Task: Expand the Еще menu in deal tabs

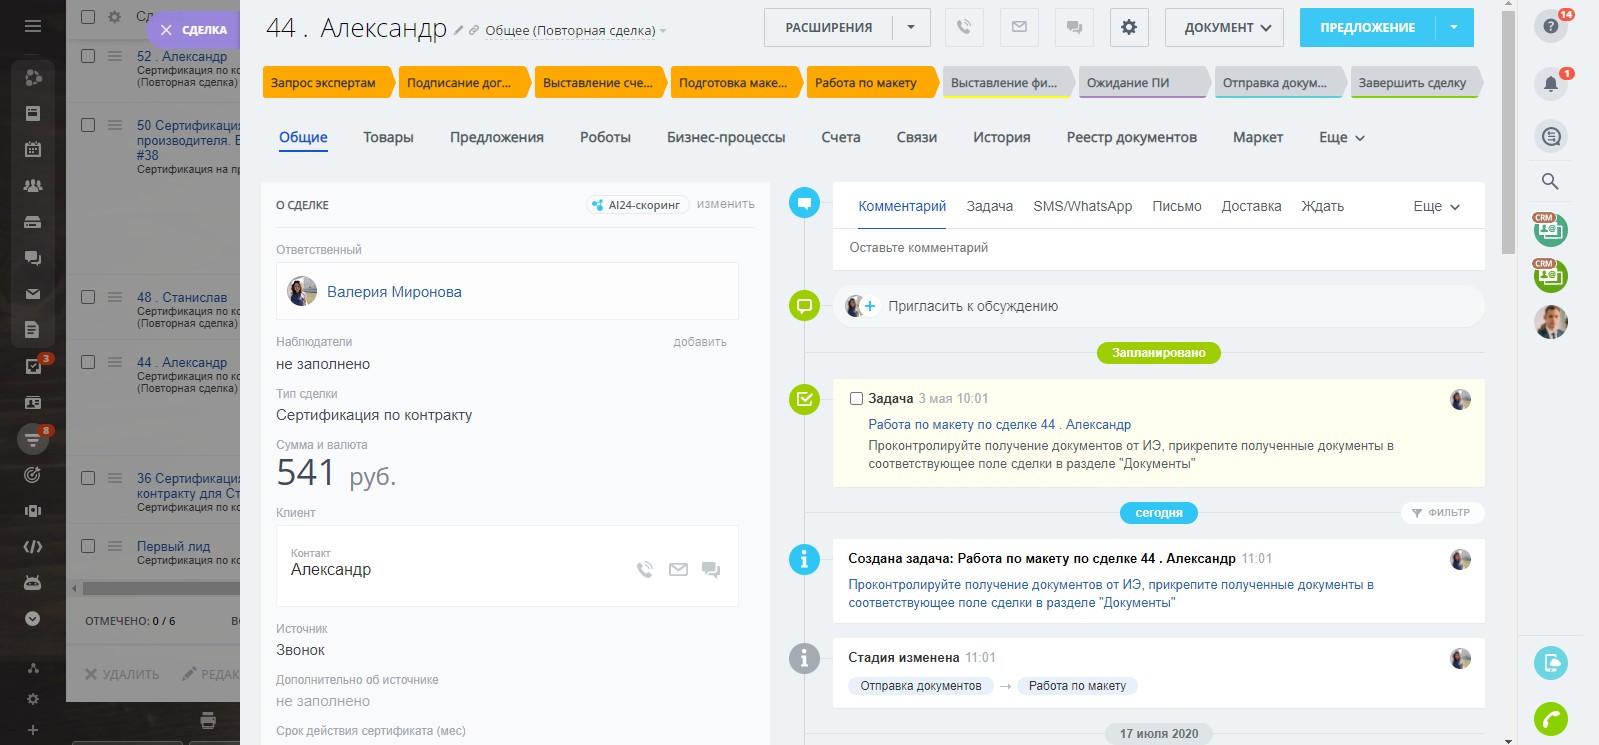Action: point(1341,137)
